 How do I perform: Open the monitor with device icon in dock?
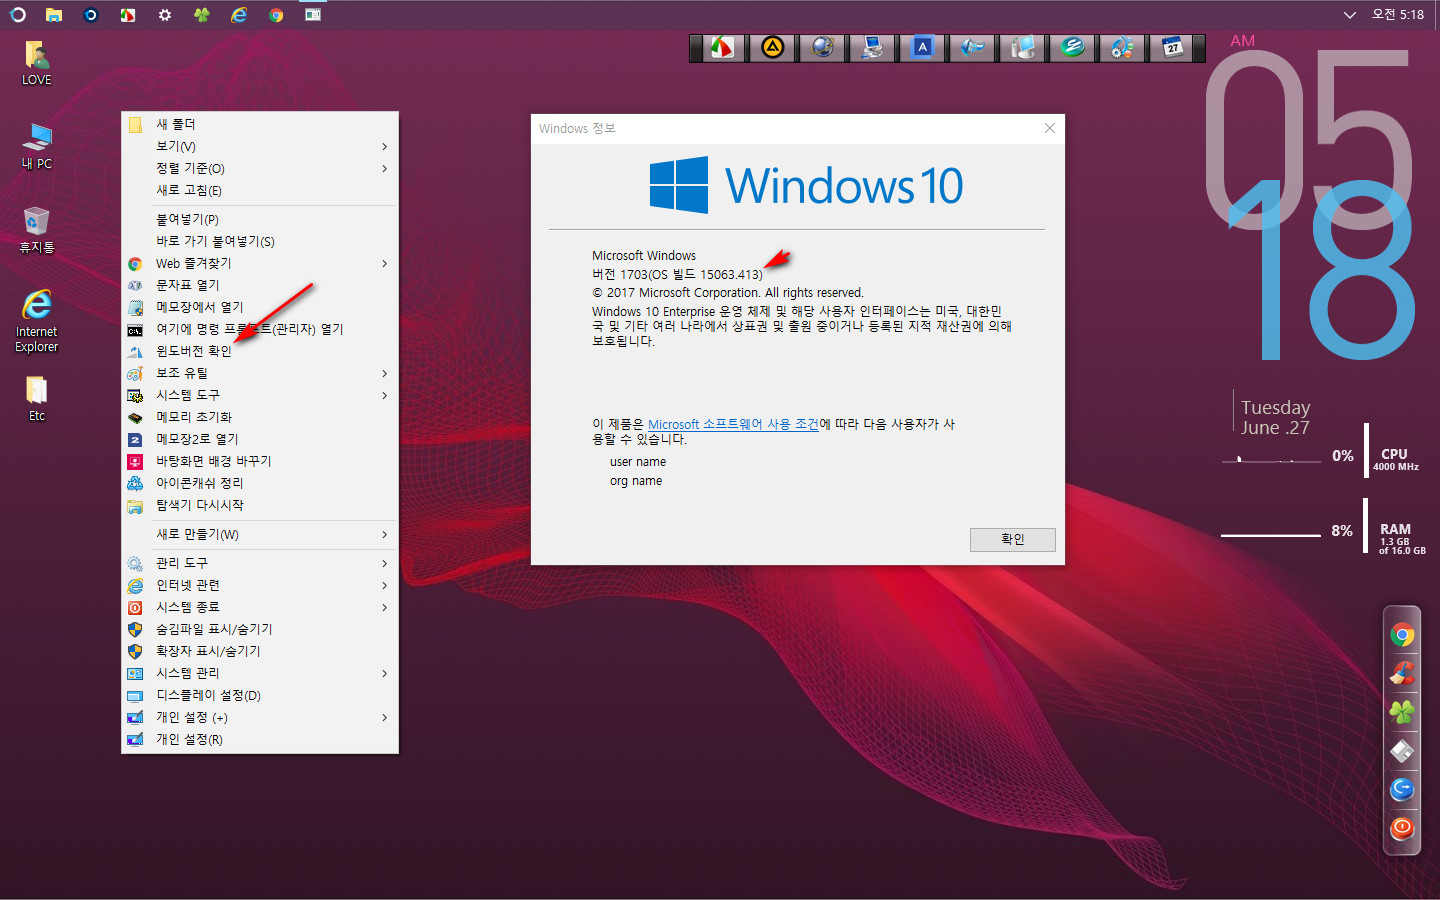[1022, 47]
